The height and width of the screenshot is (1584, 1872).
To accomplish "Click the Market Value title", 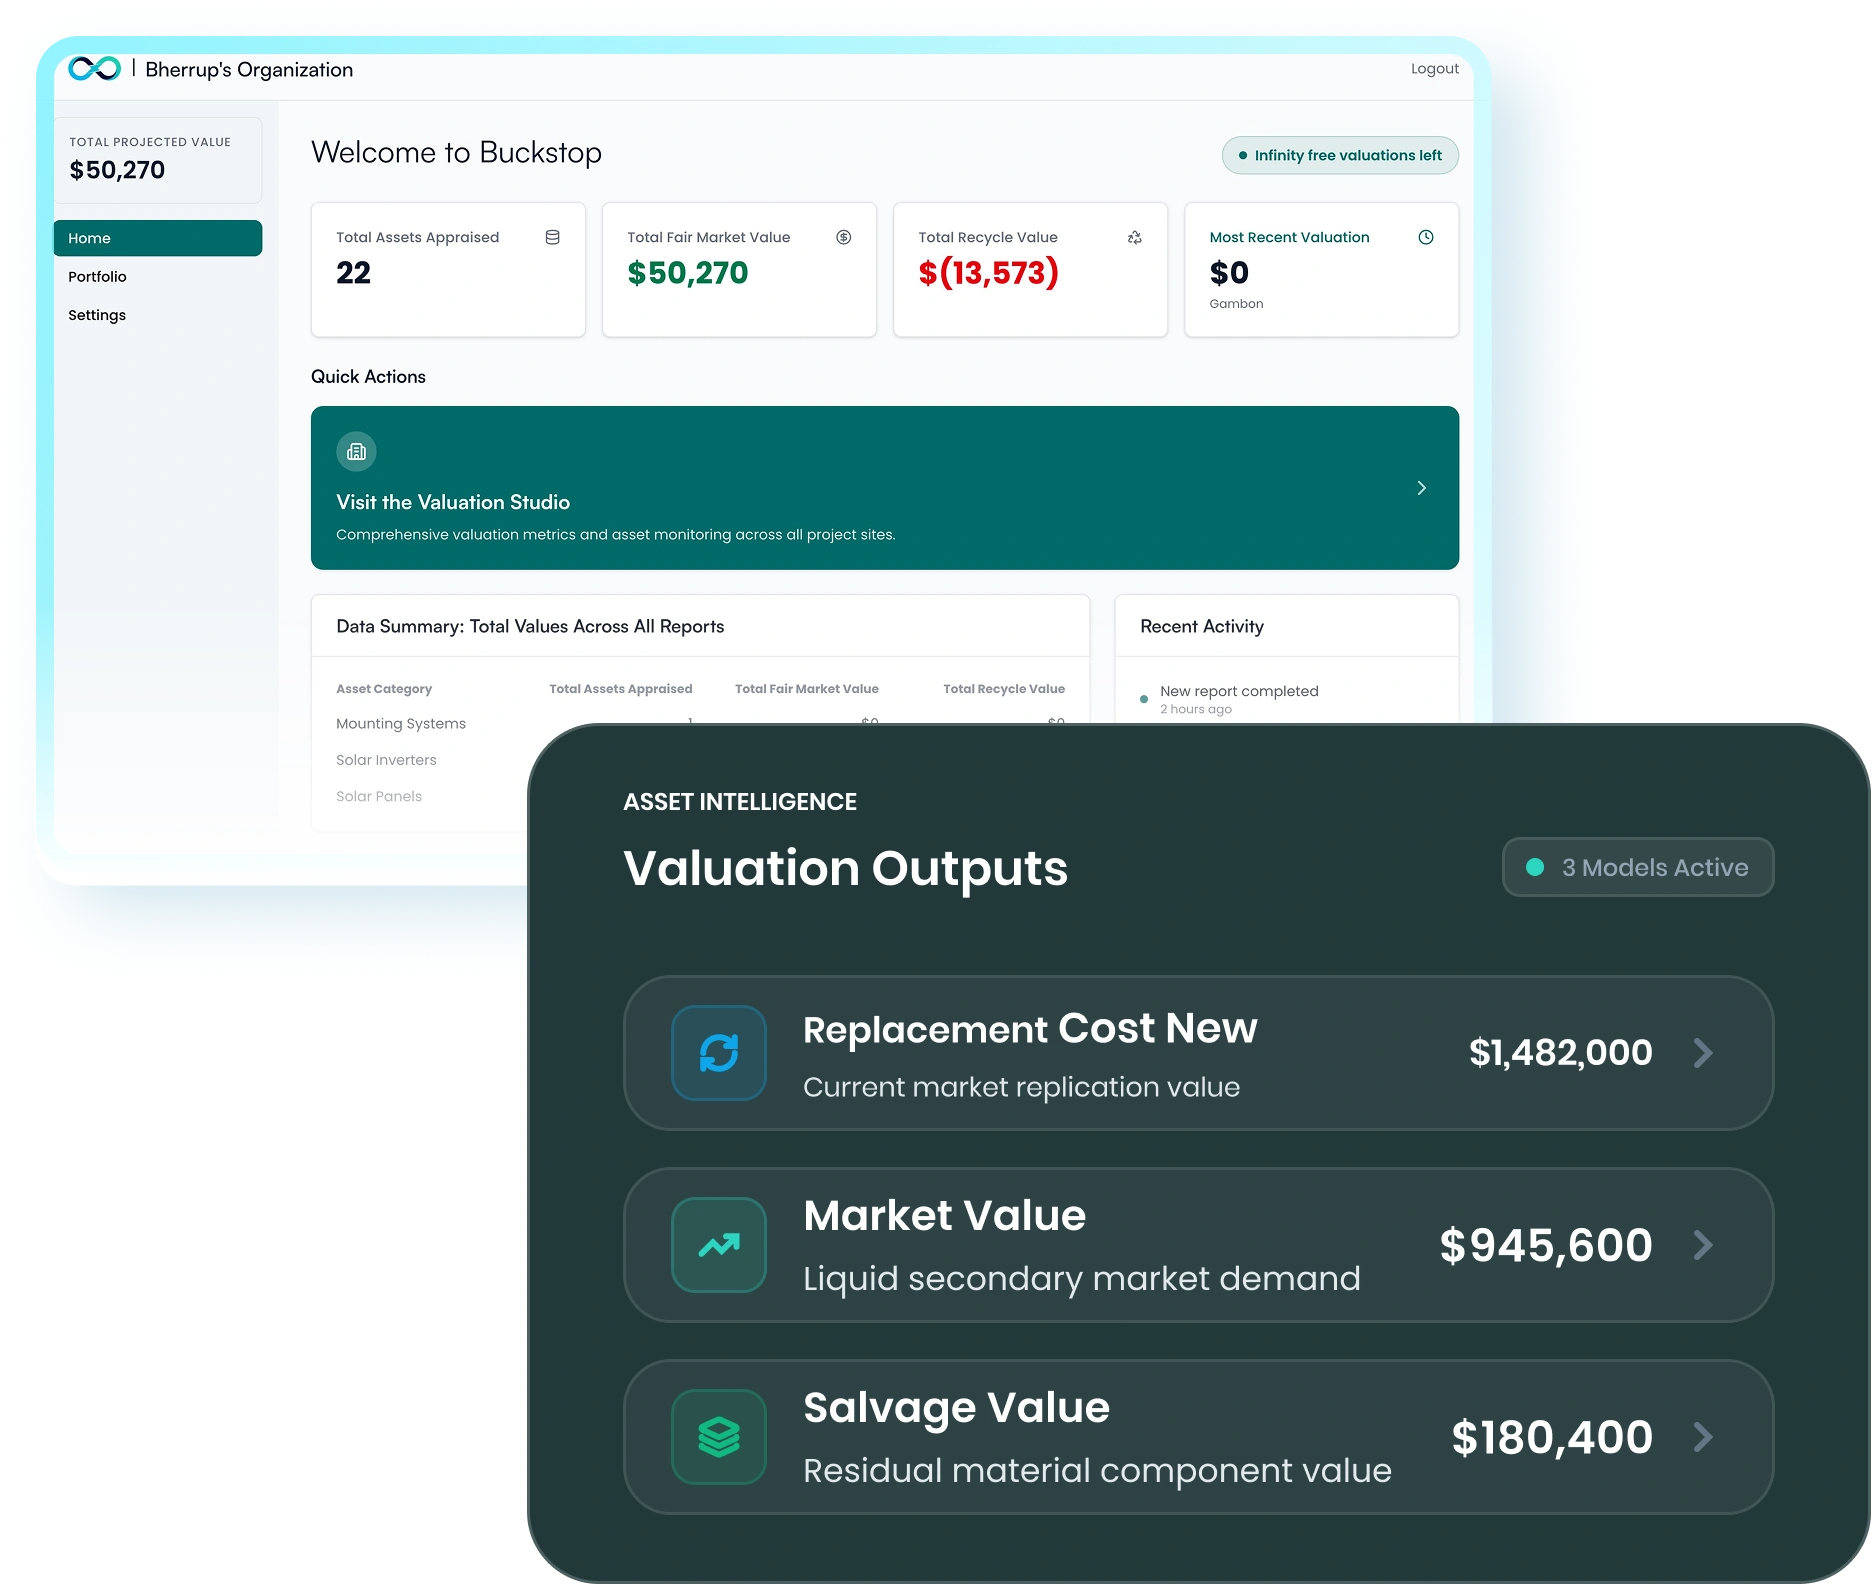I will (945, 1216).
